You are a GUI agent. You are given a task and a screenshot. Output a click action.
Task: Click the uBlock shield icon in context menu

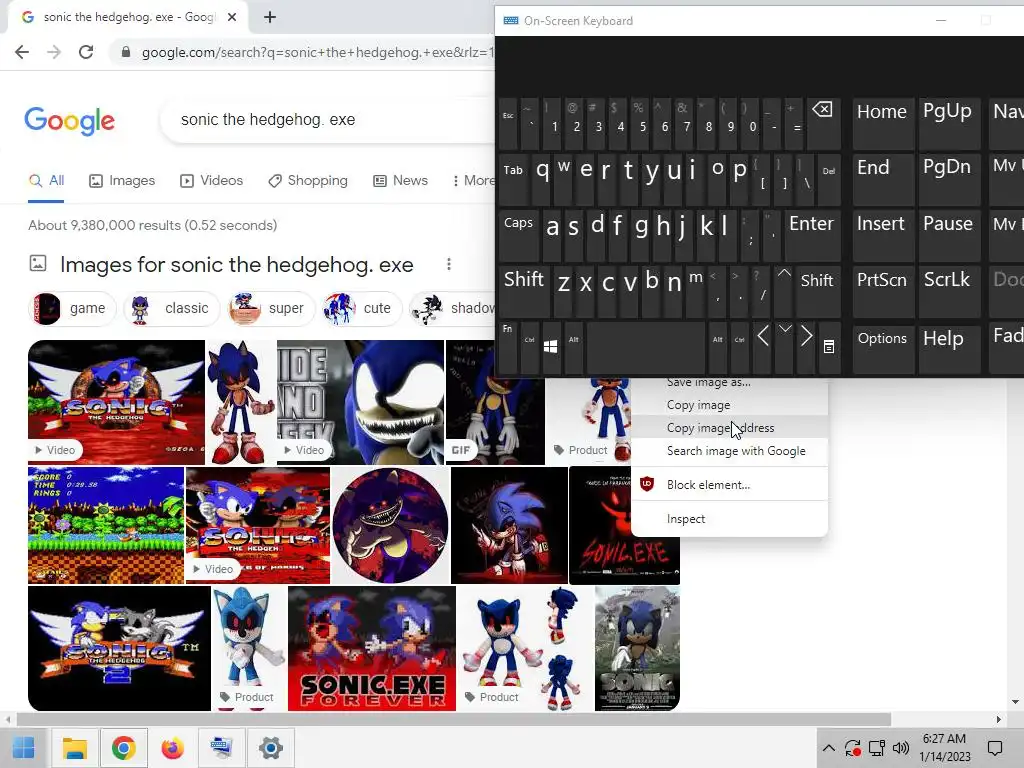[647, 485]
